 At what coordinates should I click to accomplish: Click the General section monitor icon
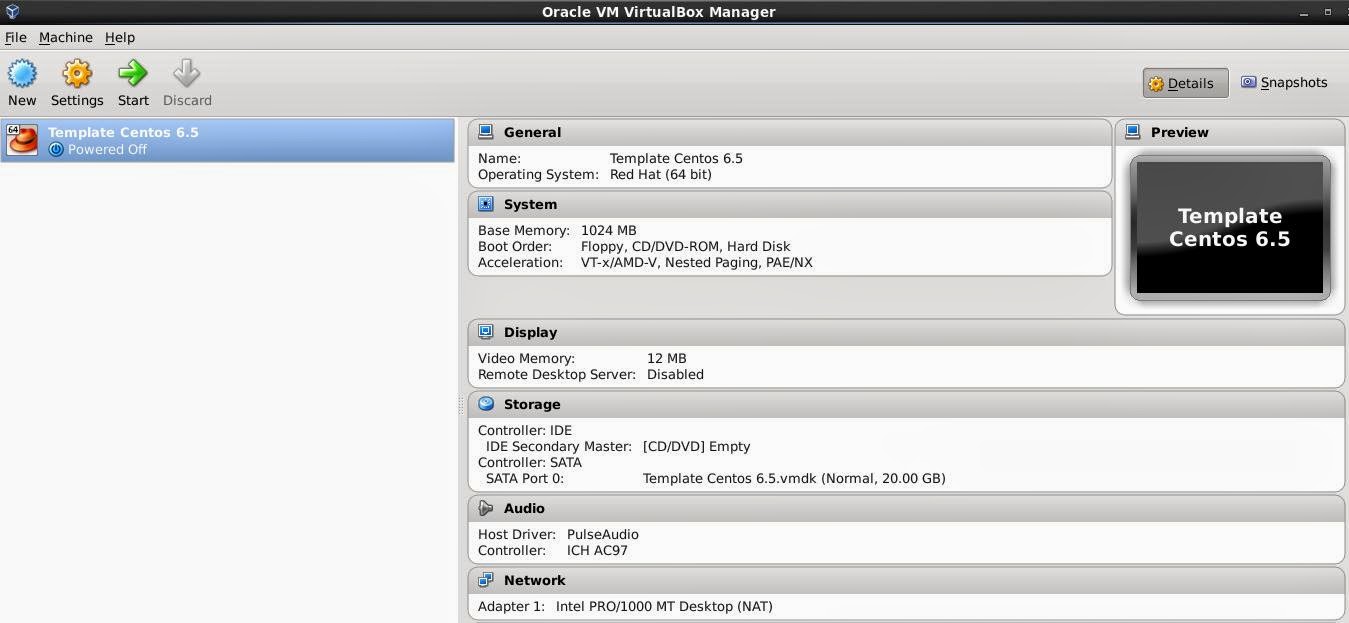tap(486, 132)
